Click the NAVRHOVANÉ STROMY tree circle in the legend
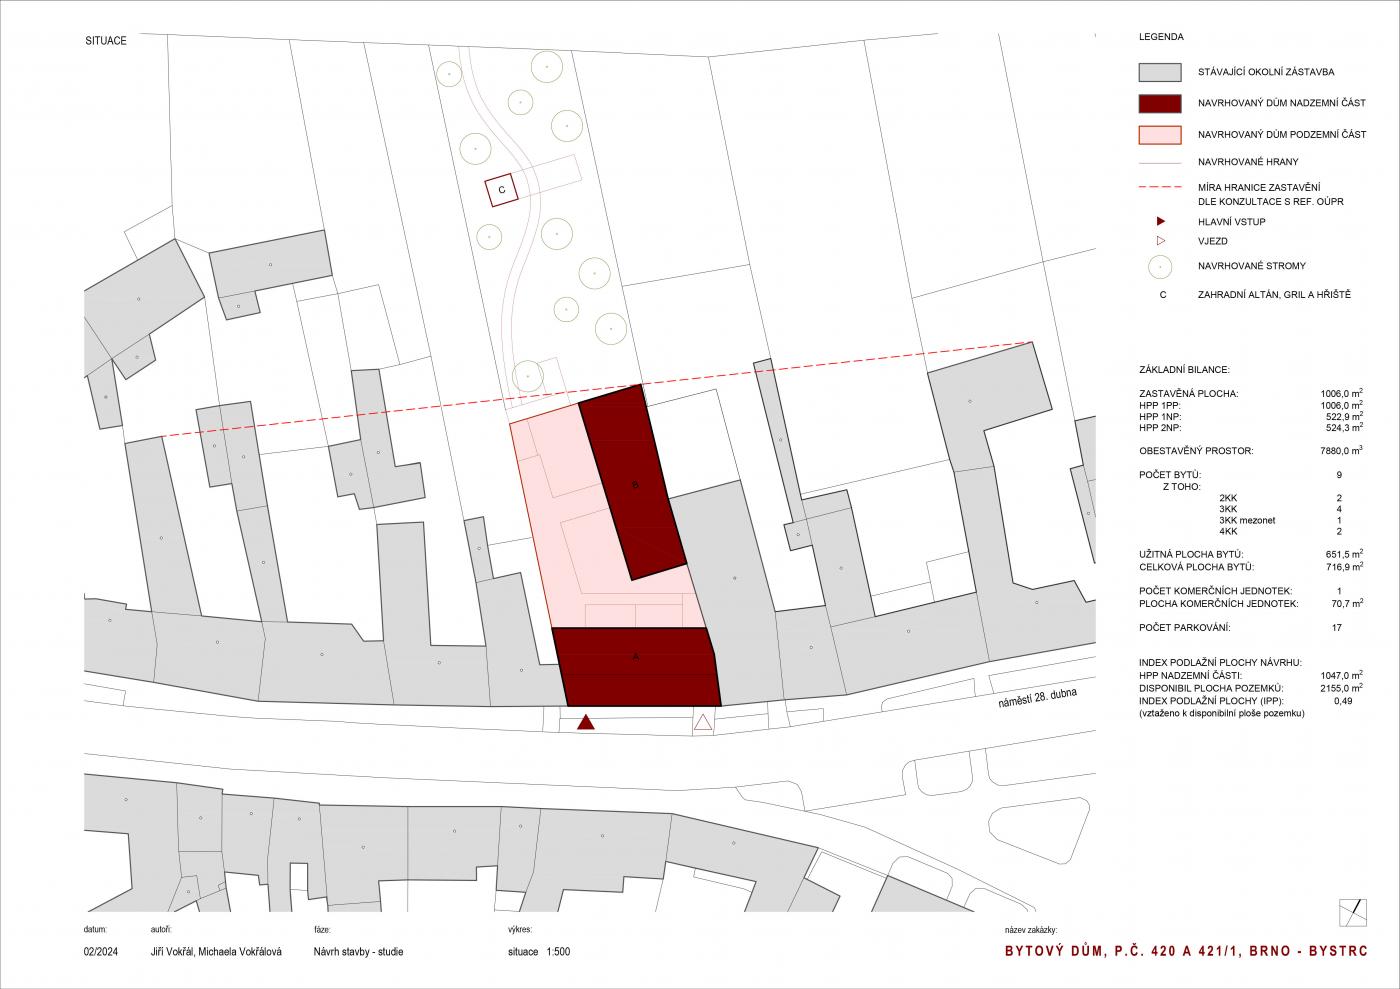This screenshot has width=1400, height=989. coord(1160,267)
